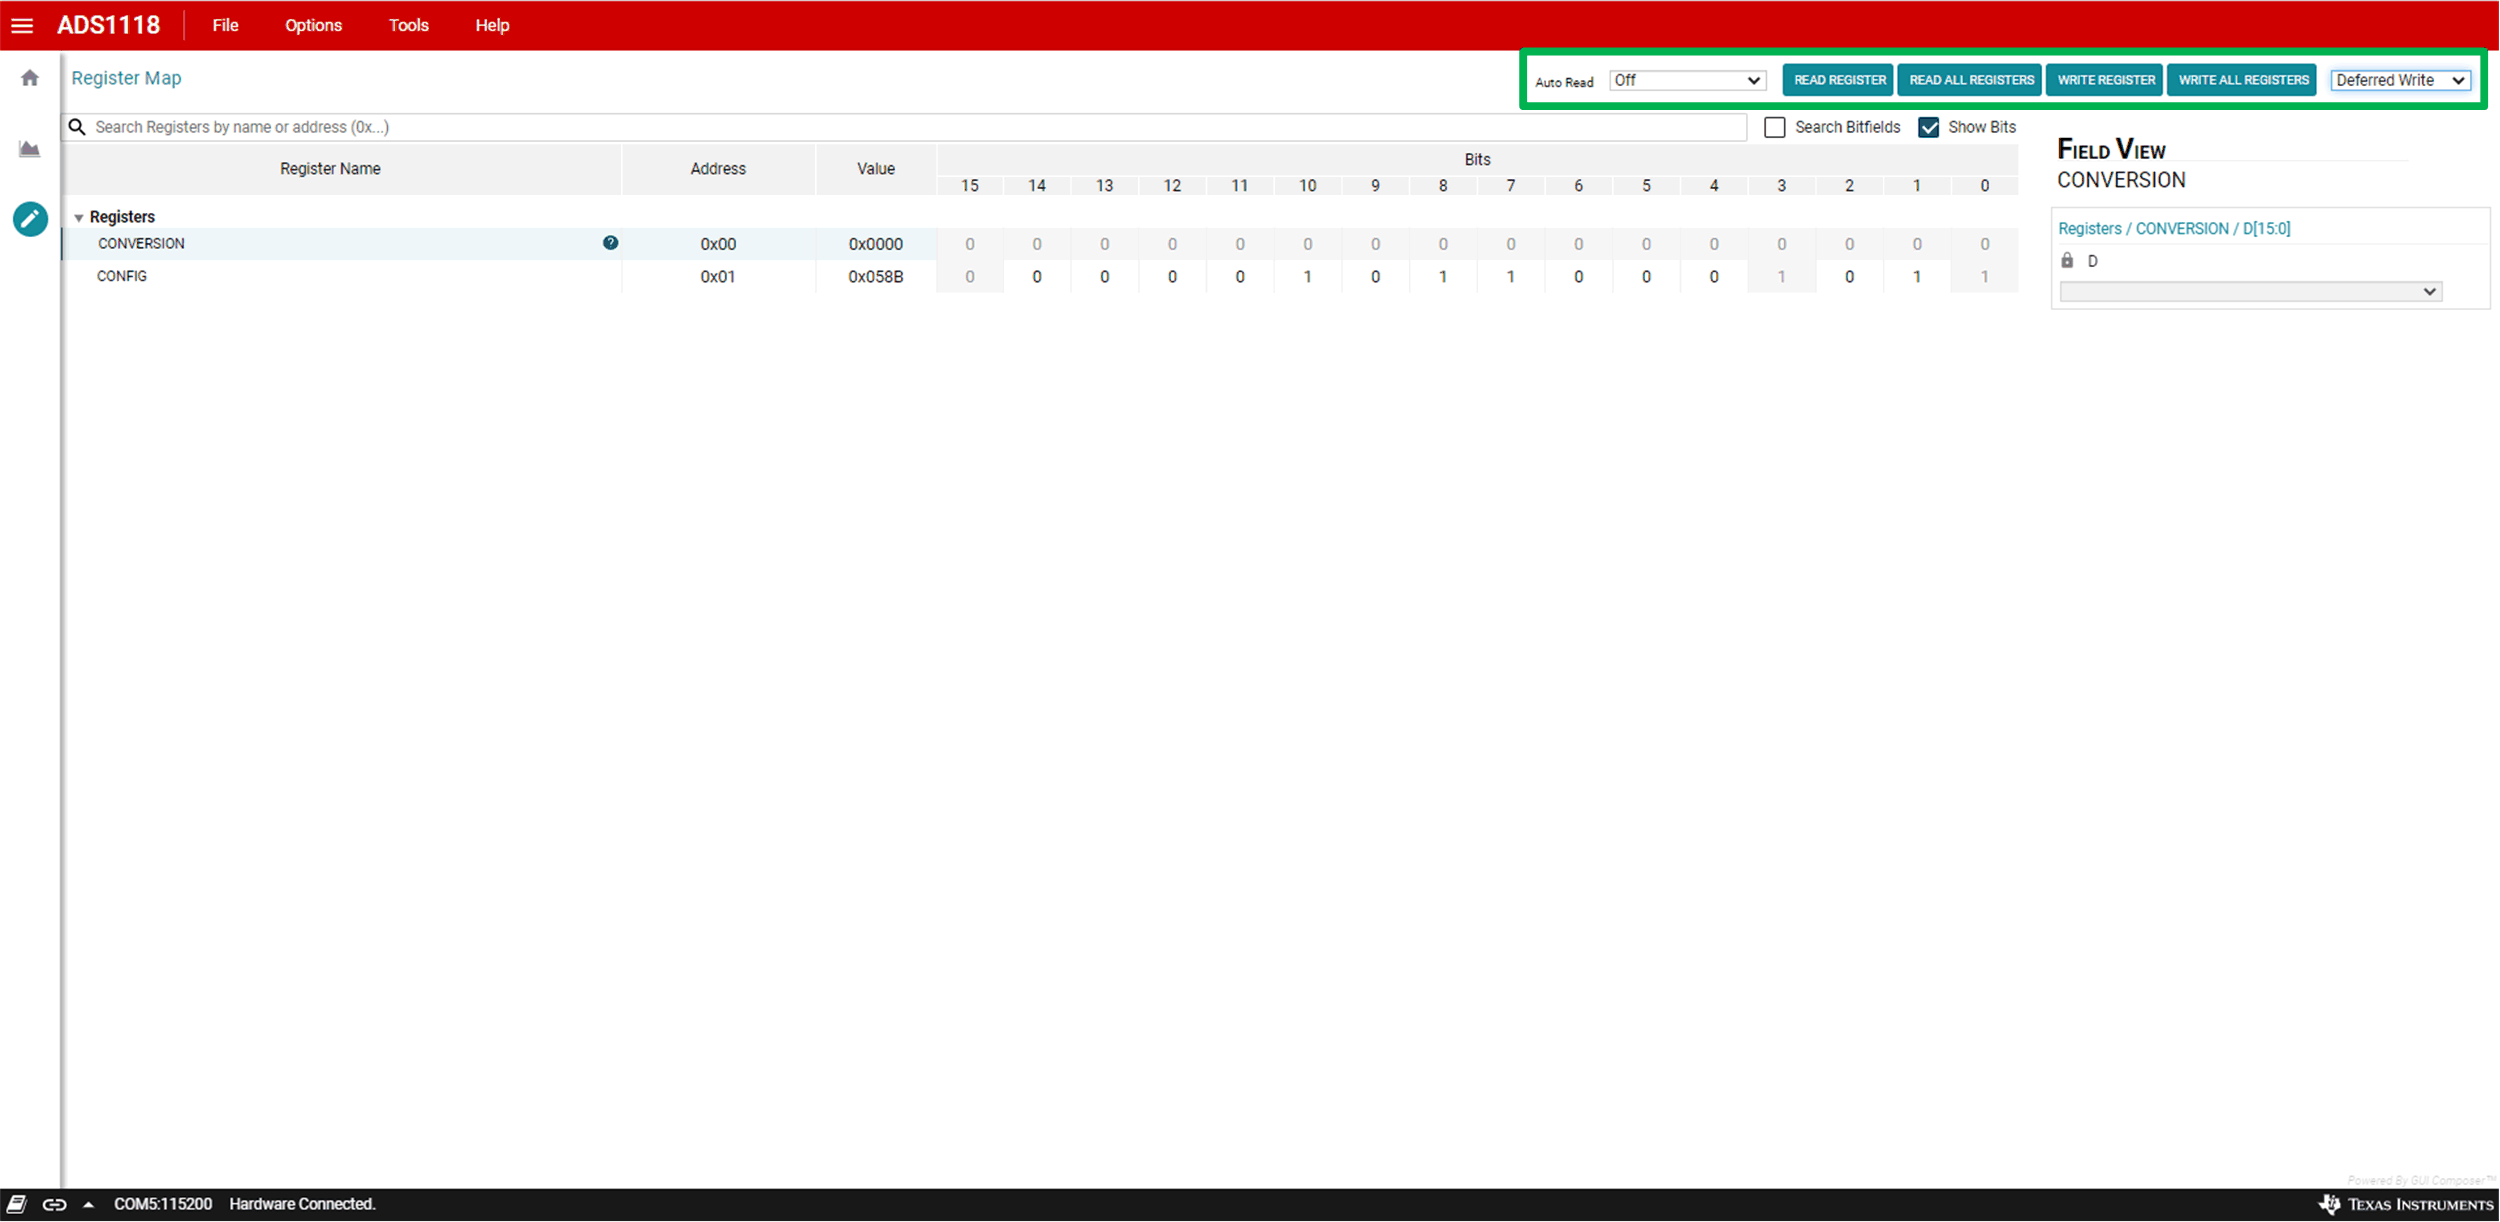Image resolution: width=2500 pixels, height=1222 pixels.
Task: Enable the Search Bitfields checkbox
Action: [1774, 127]
